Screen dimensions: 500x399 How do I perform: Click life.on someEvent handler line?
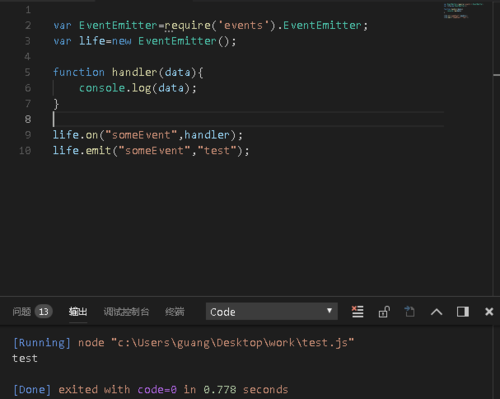pos(148,135)
